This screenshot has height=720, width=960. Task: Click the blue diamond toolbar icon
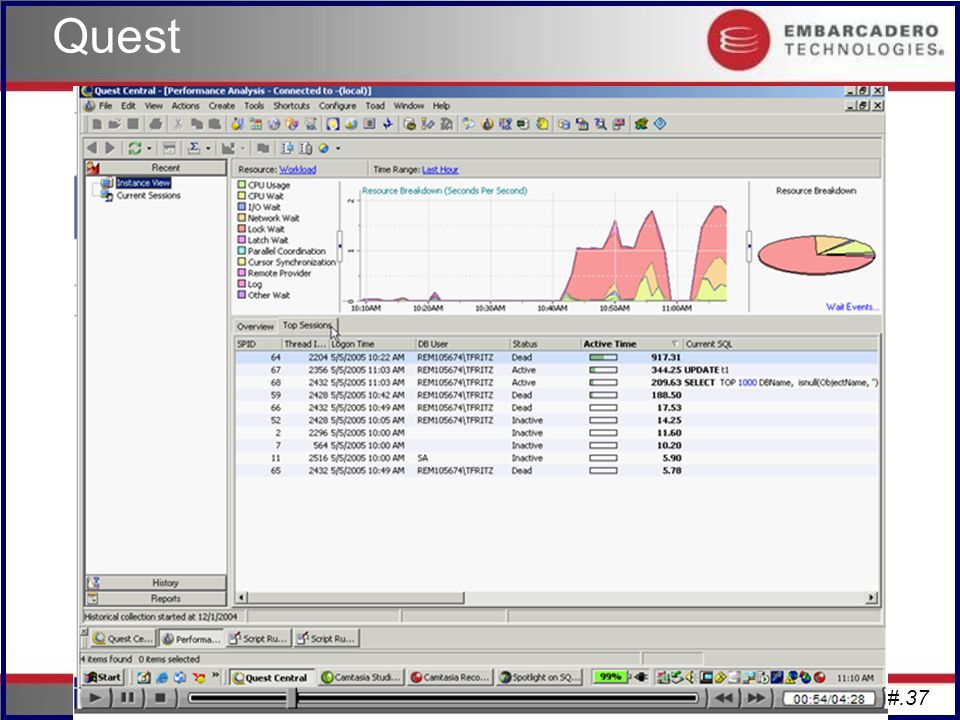point(659,124)
